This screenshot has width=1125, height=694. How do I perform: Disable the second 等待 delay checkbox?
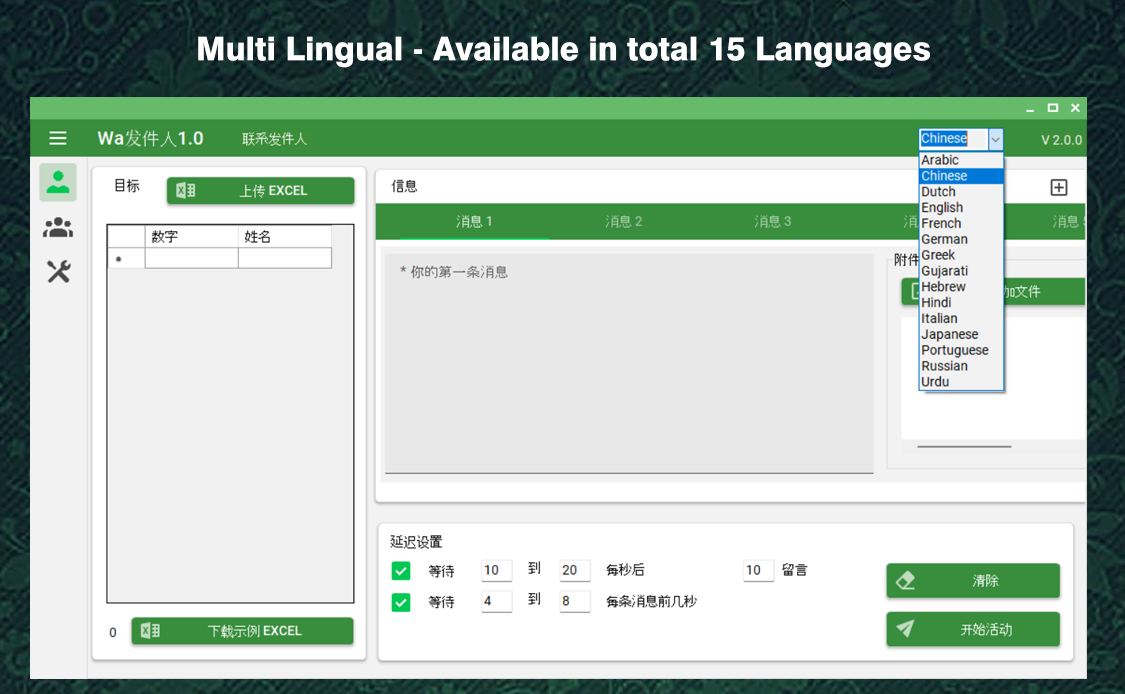click(400, 602)
